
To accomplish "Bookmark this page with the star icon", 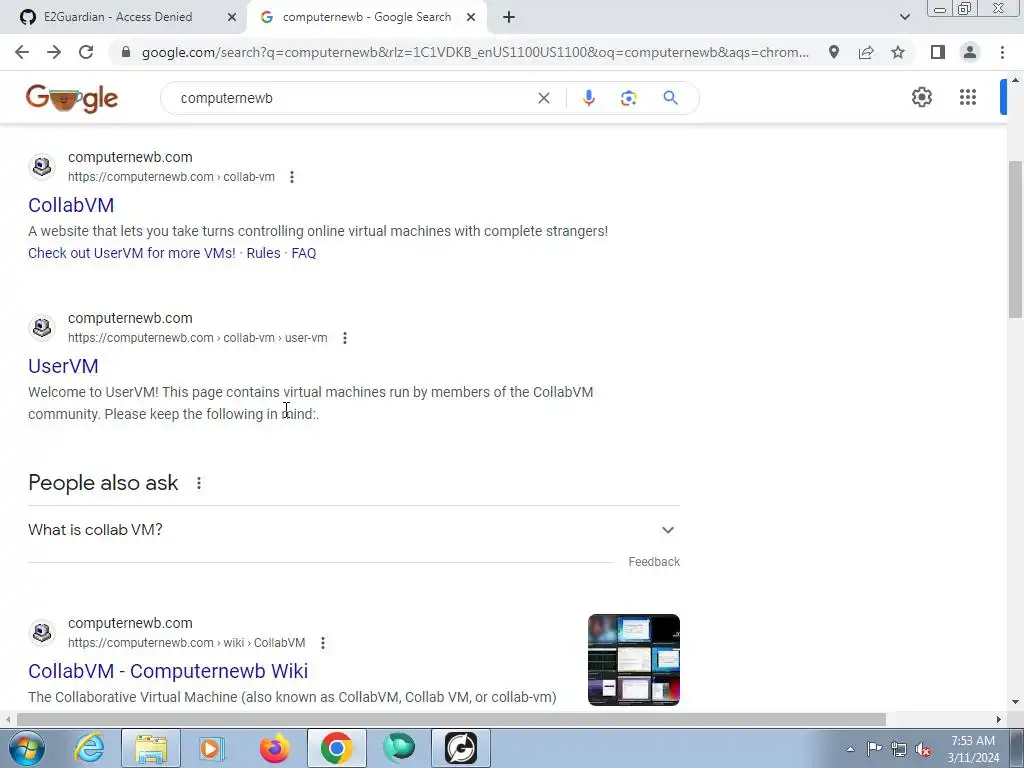I will 898,52.
